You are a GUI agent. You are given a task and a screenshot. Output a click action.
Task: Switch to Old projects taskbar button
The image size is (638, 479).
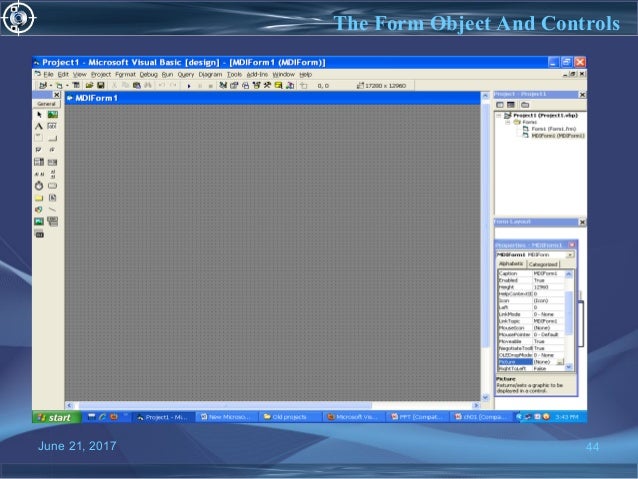[288, 417]
